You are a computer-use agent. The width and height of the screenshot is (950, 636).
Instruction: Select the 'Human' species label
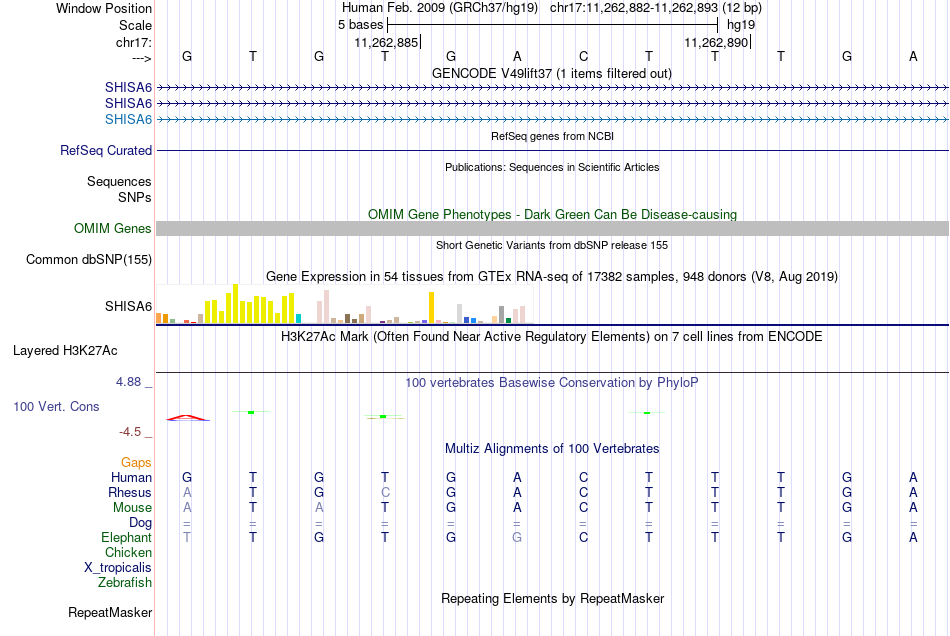(x=131, y=477)
